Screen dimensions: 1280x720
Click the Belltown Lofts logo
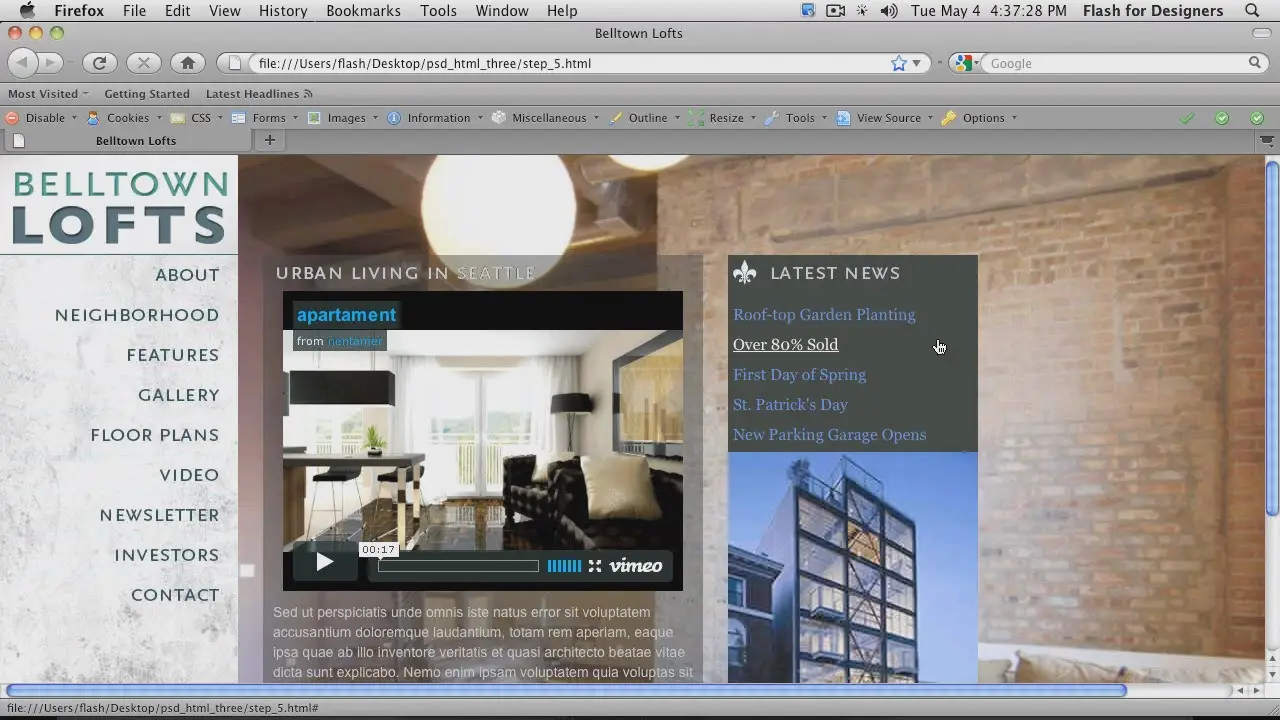(119, 206)
